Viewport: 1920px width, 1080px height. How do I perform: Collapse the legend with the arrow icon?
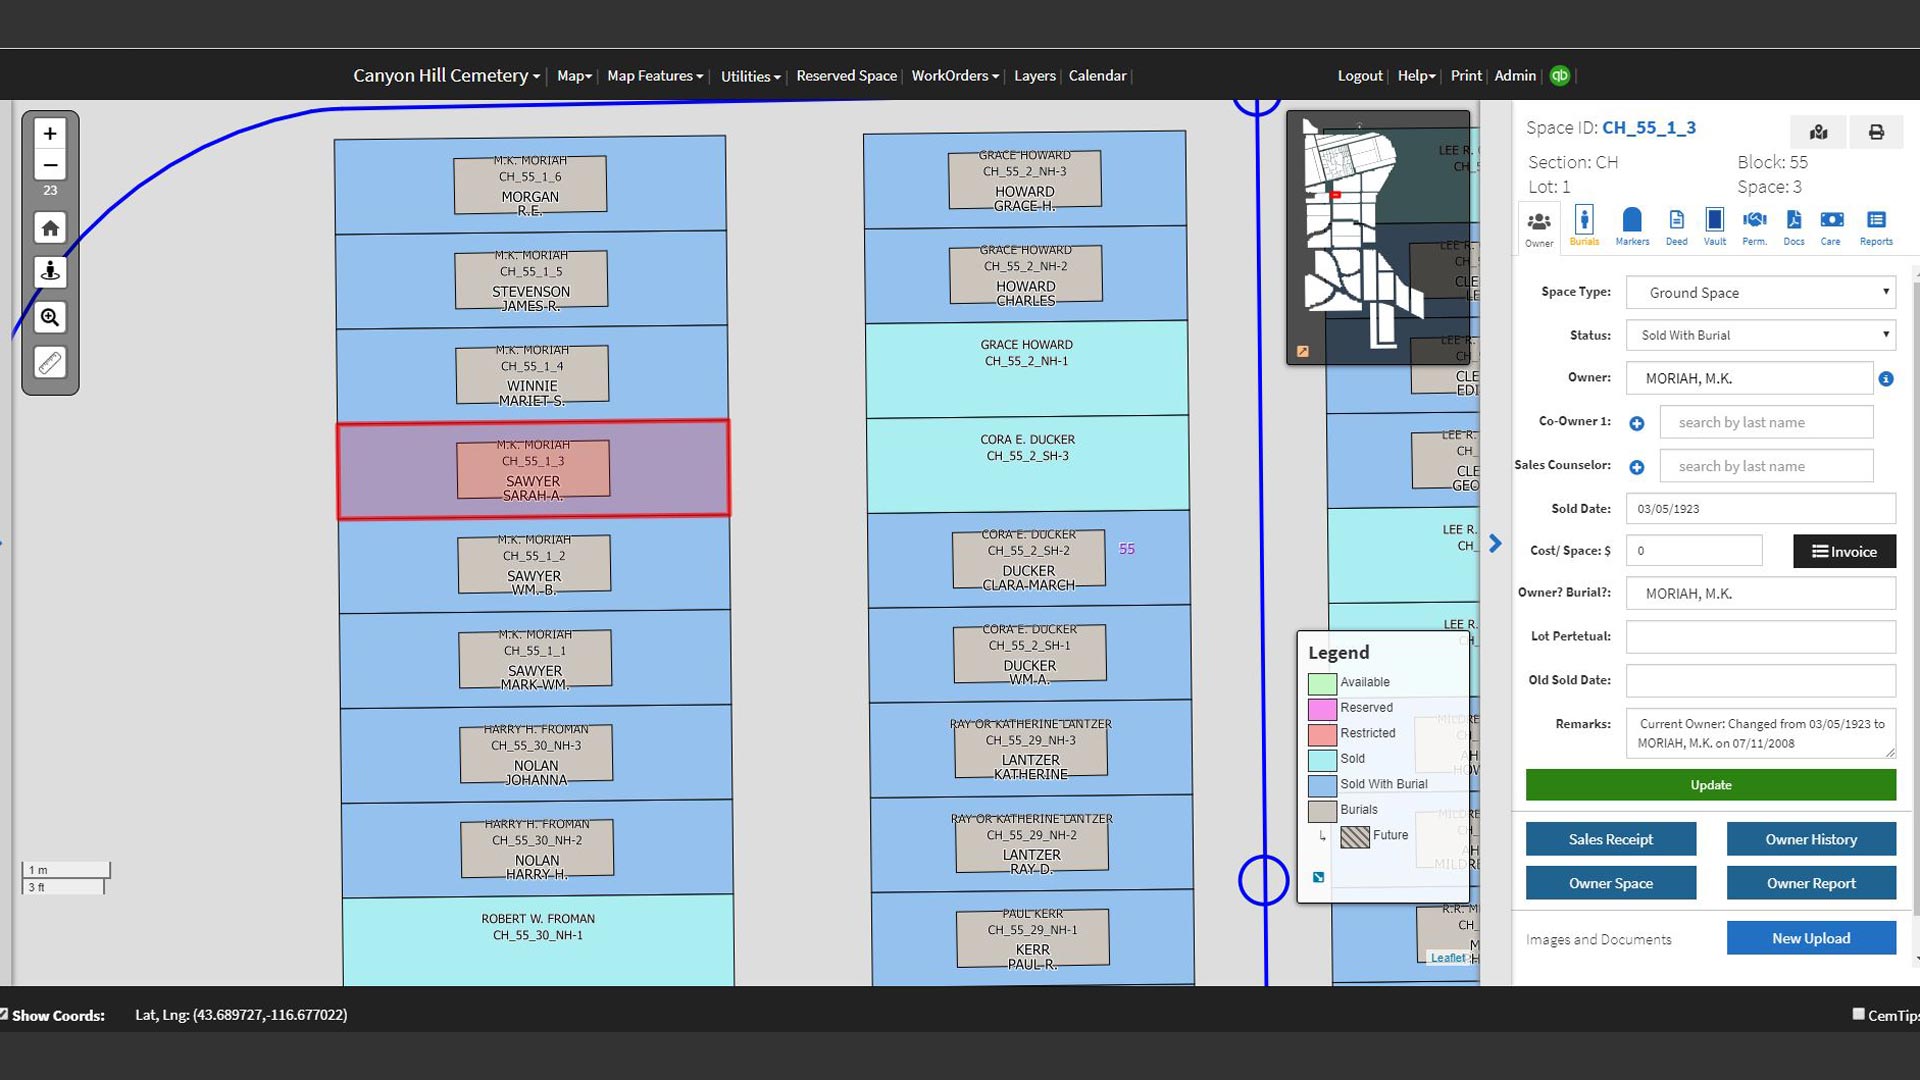[x=1318, y=877]
